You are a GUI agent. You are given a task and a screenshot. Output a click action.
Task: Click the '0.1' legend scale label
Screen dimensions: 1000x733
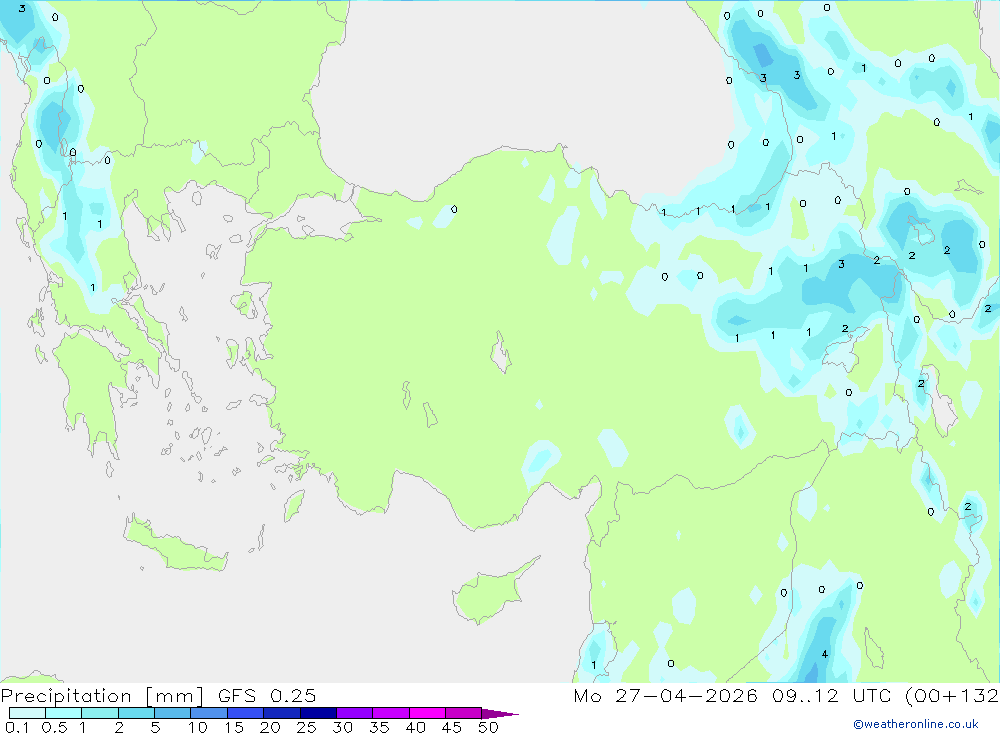(x=17, y=727)
